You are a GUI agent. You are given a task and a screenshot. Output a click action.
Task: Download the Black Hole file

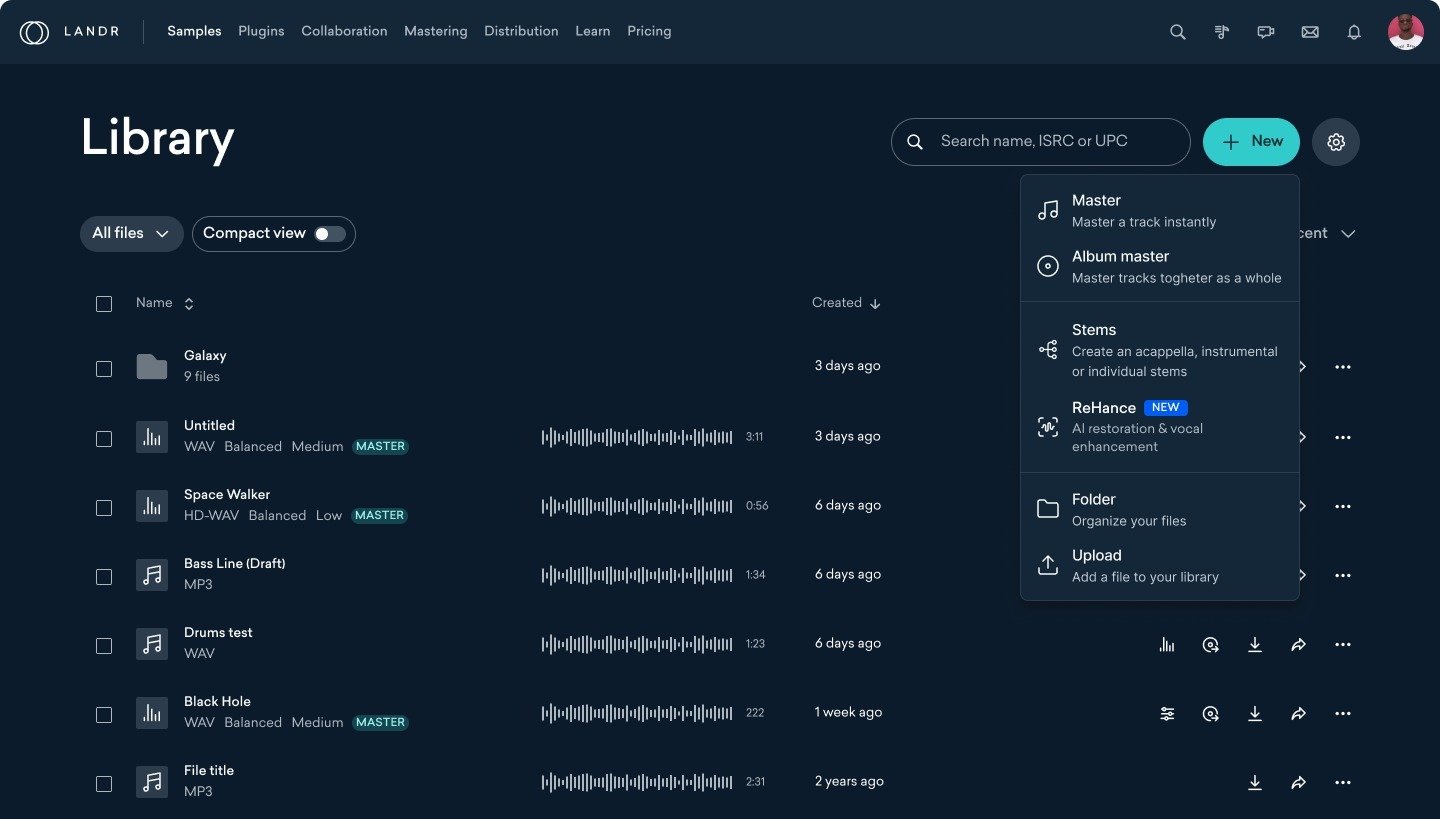1255,714
